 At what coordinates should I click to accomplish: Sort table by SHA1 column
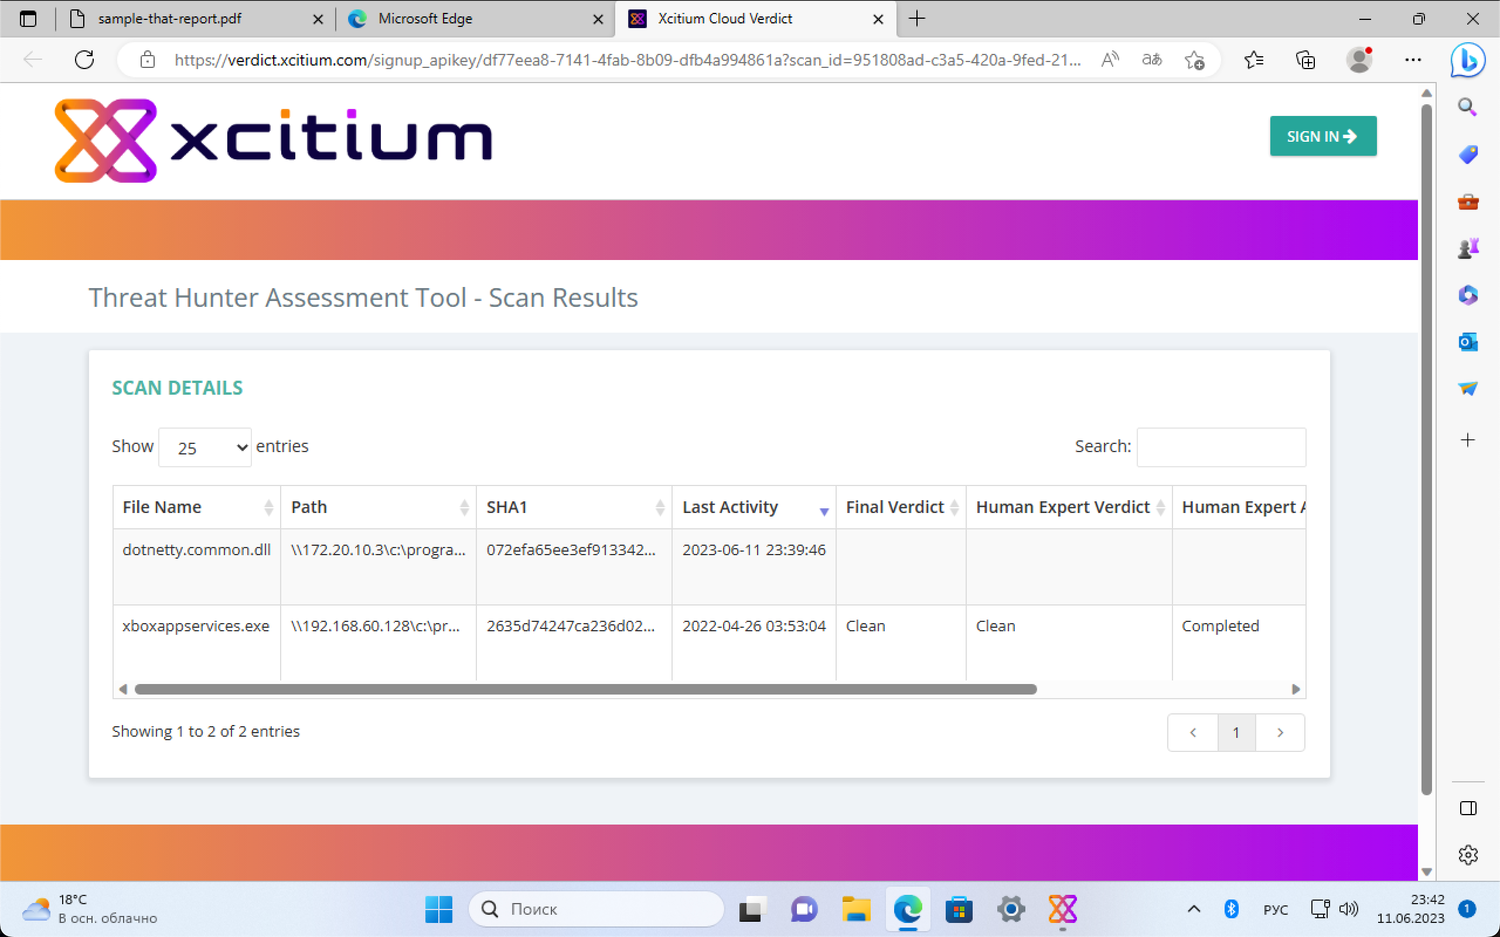[575, 507]
